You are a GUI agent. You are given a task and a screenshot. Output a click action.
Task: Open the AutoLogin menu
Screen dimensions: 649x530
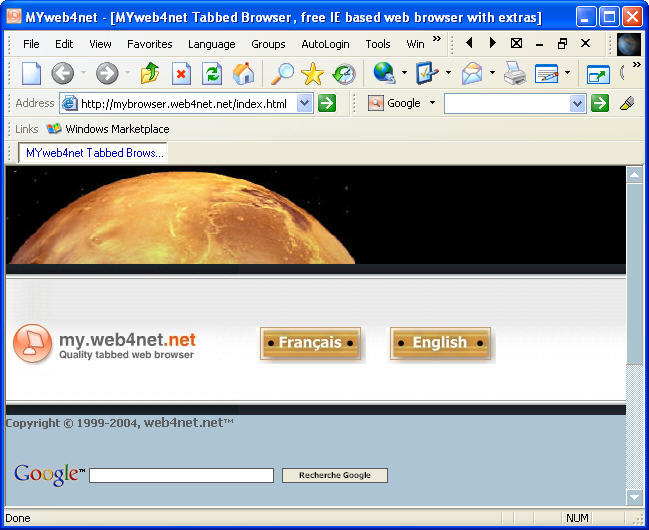point(325,44)
